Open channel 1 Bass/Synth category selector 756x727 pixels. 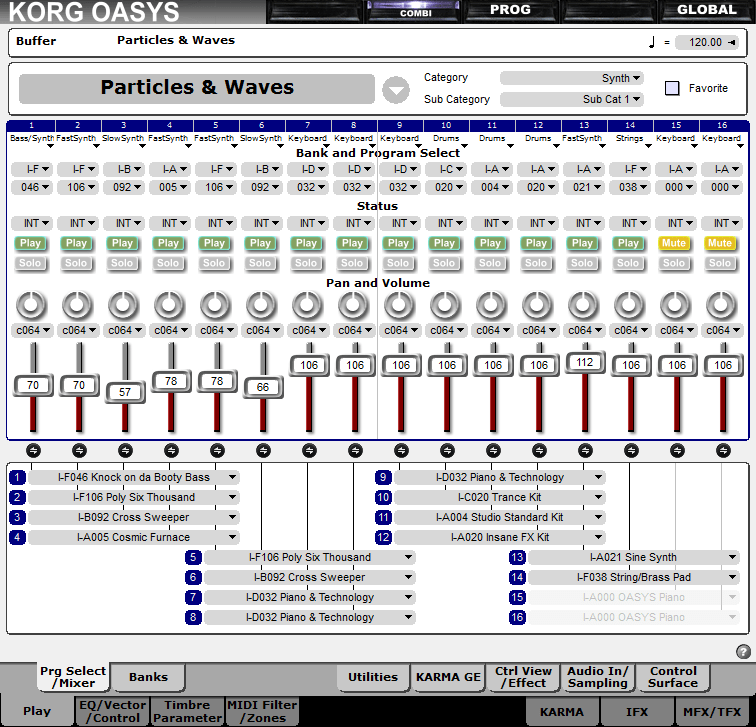31,139
